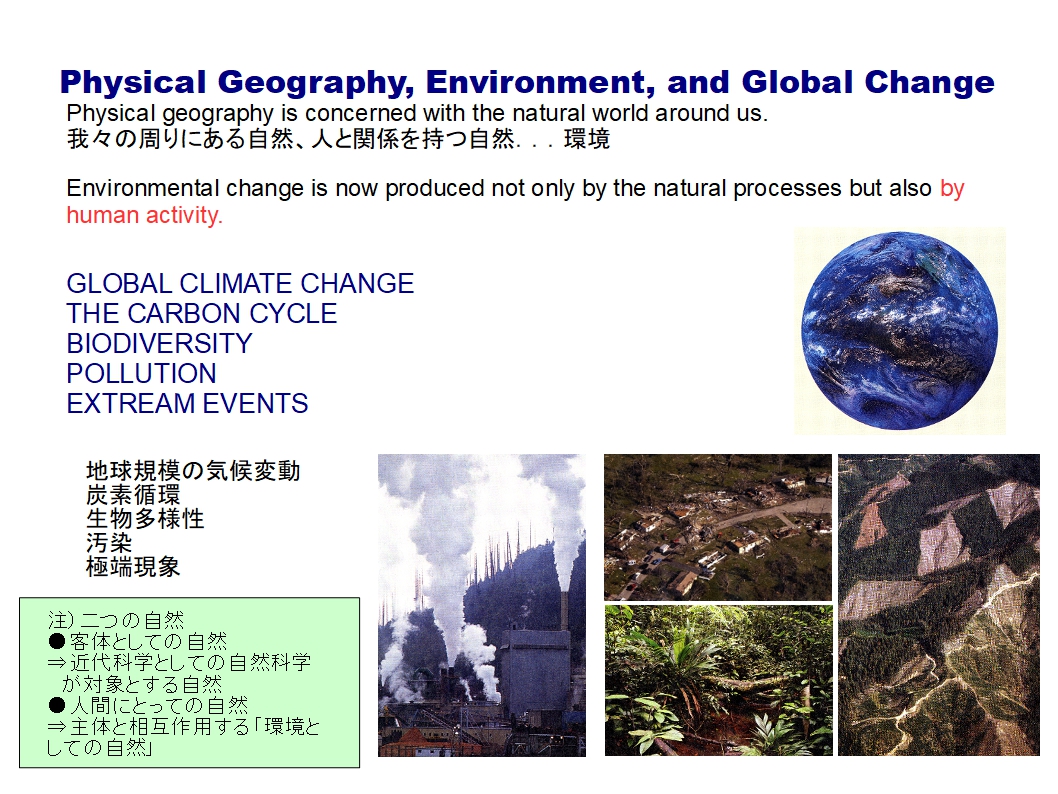
Task: Select the rainforest vegetation photo
Action: pos(719,680)
